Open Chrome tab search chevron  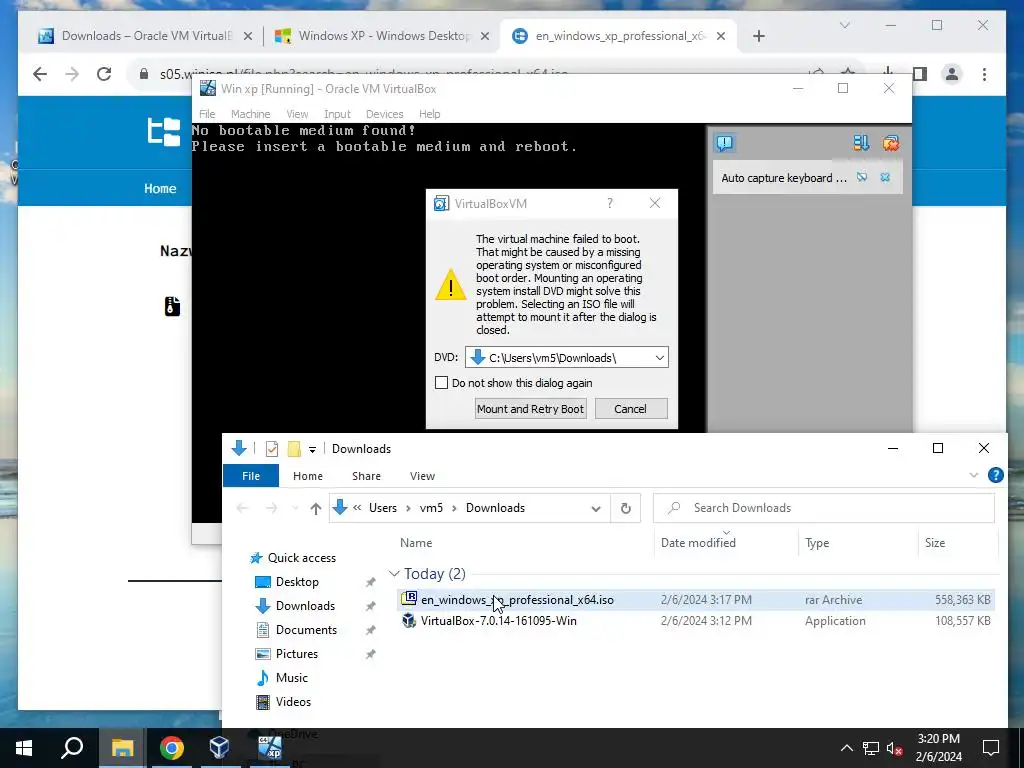[844, 25]
